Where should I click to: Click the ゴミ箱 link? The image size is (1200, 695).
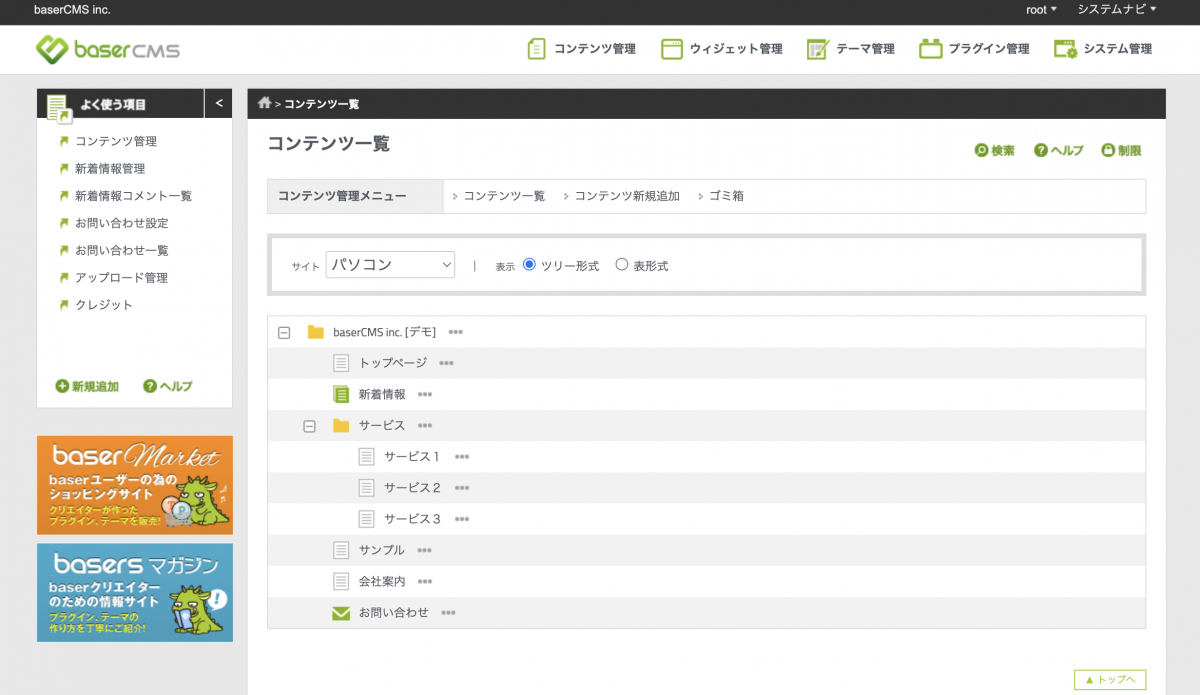coord(726,196)
